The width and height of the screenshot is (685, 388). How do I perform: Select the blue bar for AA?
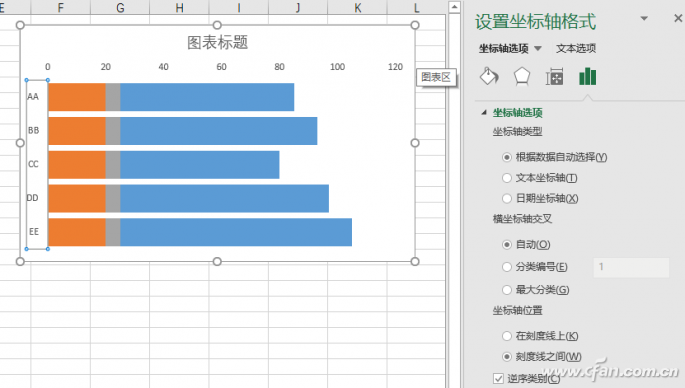pyautogui.click(x=207, y=97)
